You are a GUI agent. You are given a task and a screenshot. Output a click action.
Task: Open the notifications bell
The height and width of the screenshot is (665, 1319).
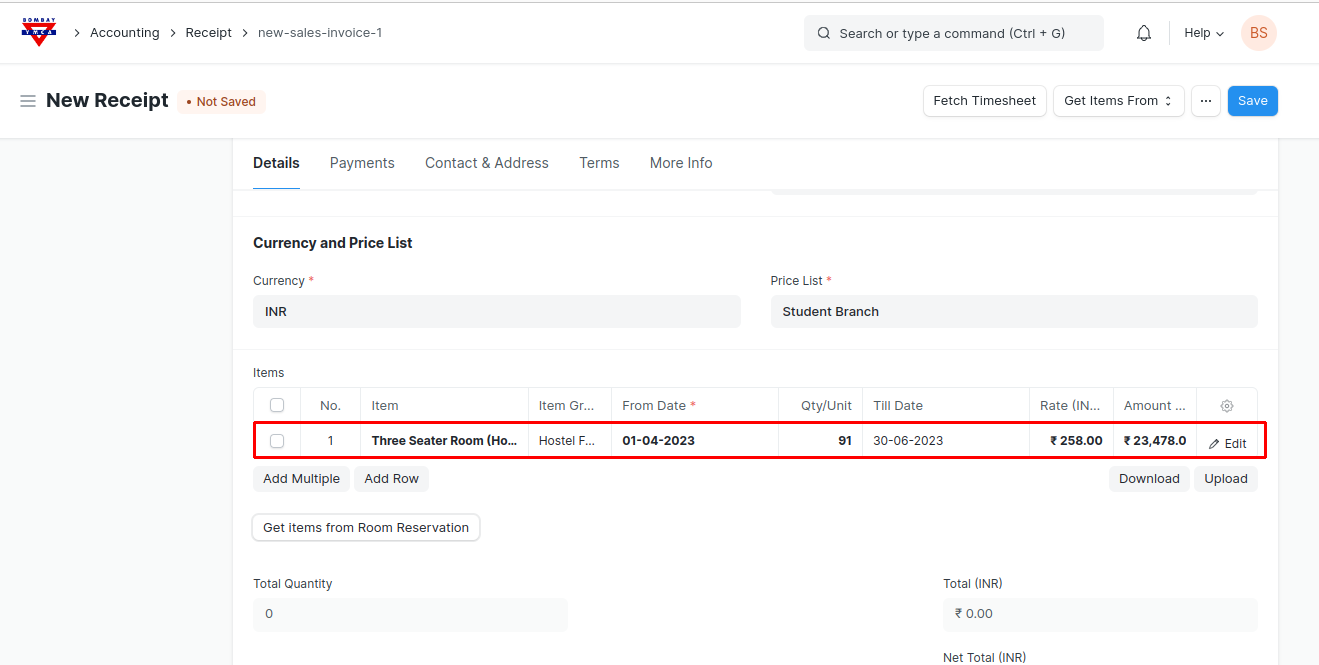click(1144, 33)
